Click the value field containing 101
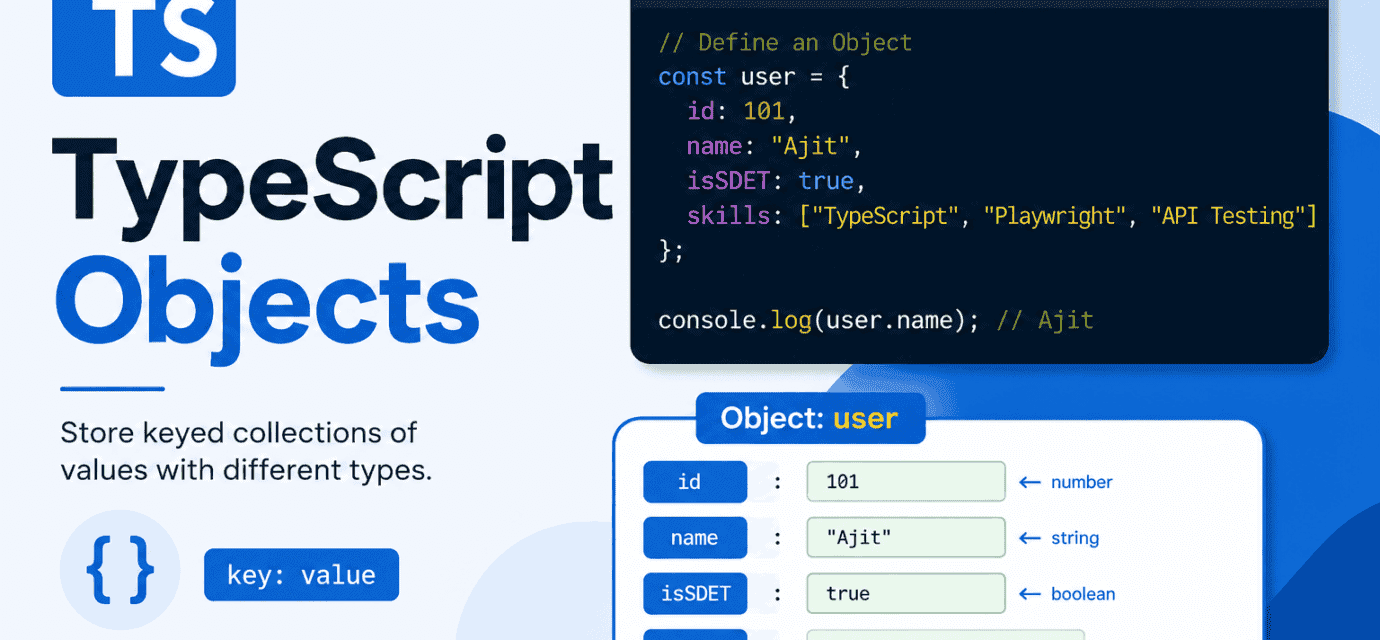This screenshot has width=1380, height=640. 906,482
